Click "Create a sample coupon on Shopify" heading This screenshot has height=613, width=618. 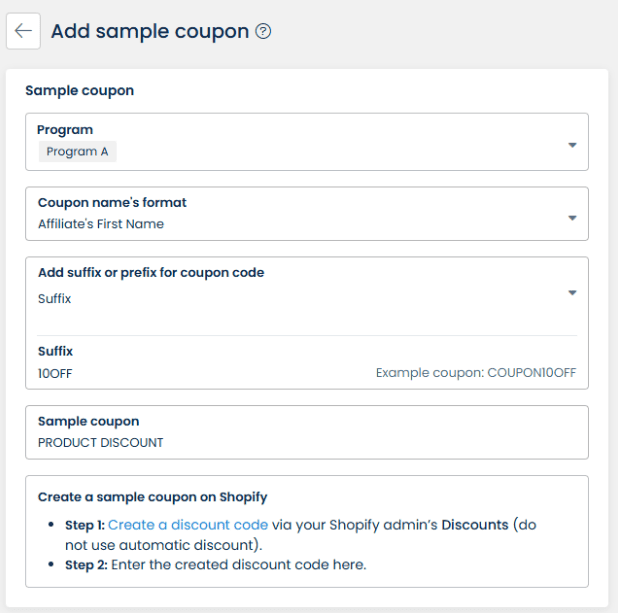(x=152, y=496)
